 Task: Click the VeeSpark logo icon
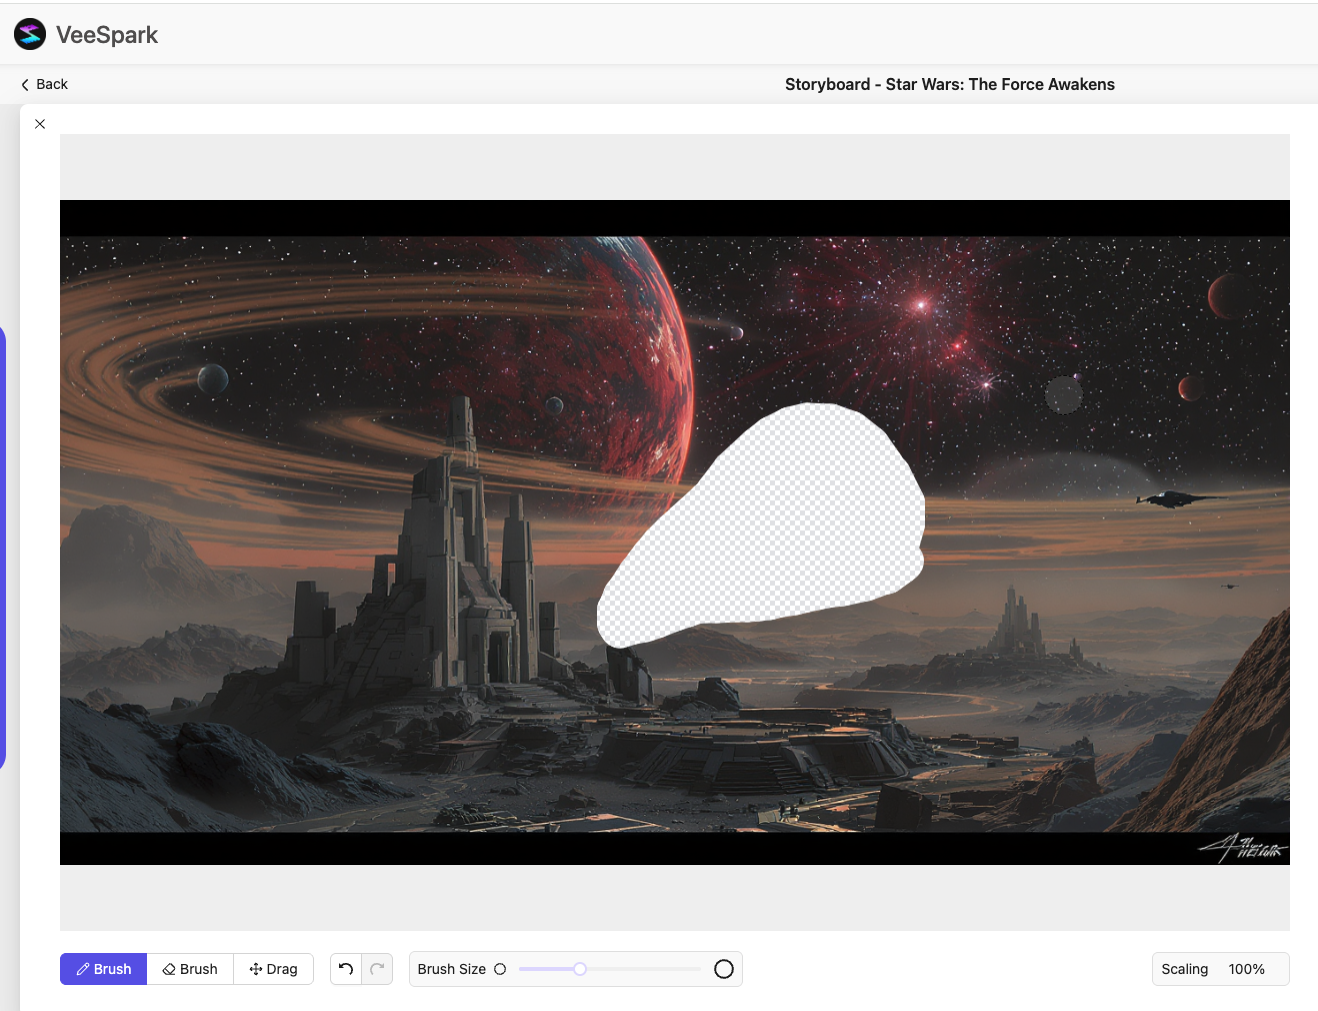tap(30, 34)
